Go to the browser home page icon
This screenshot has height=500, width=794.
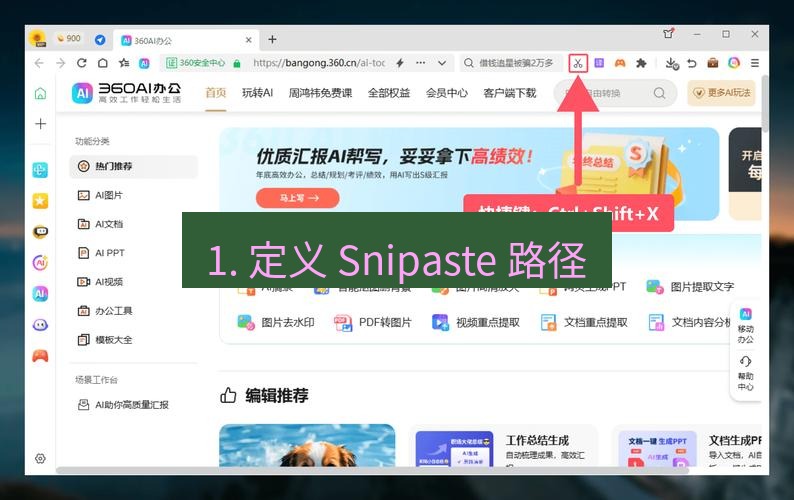pos(103,63)
